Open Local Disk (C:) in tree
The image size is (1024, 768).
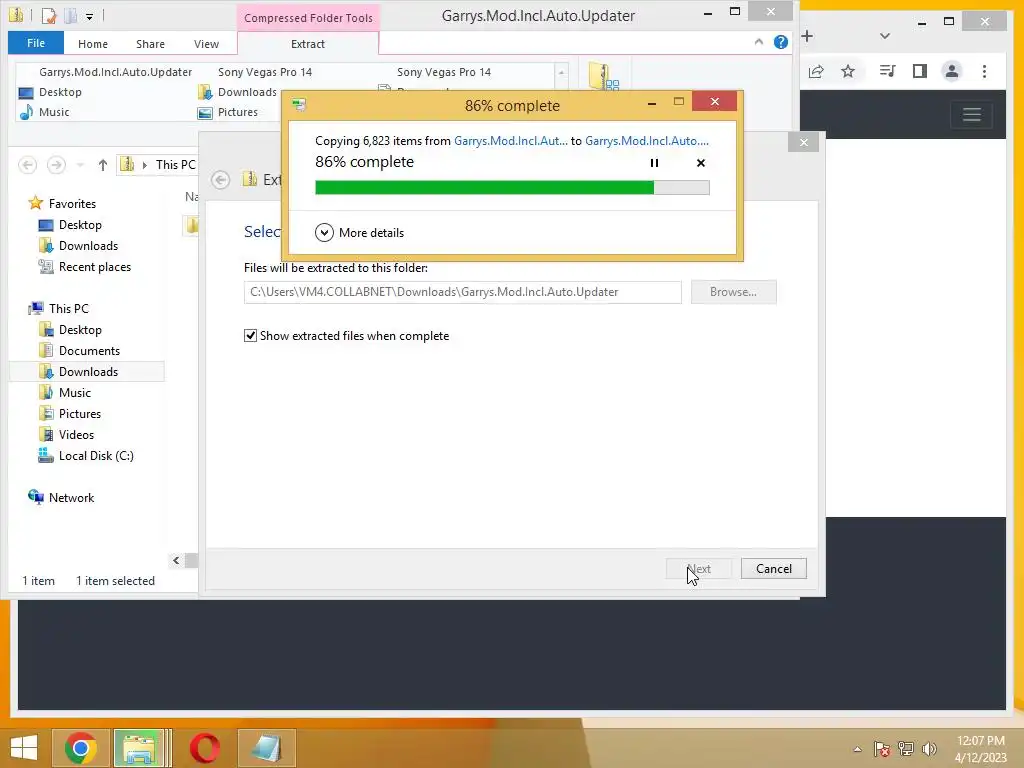[x=86, y=456]
